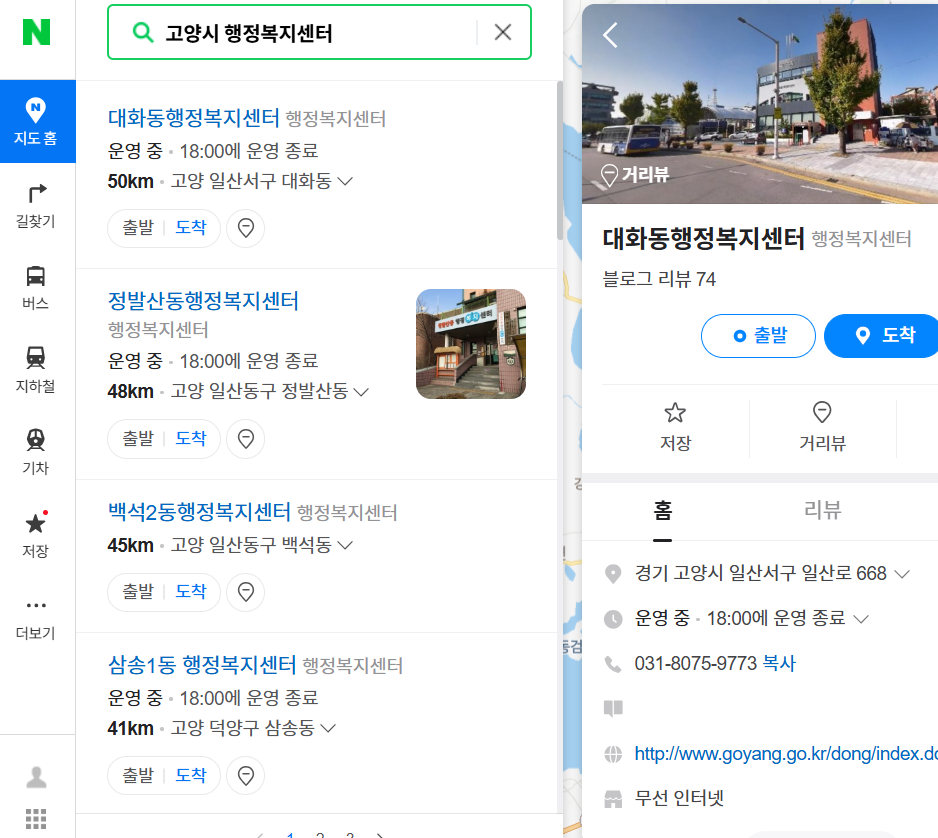This screenshot has height=838, width=938.
Task: Set 정발산동행정복지센터 as 도착
Action: (191, 439)
